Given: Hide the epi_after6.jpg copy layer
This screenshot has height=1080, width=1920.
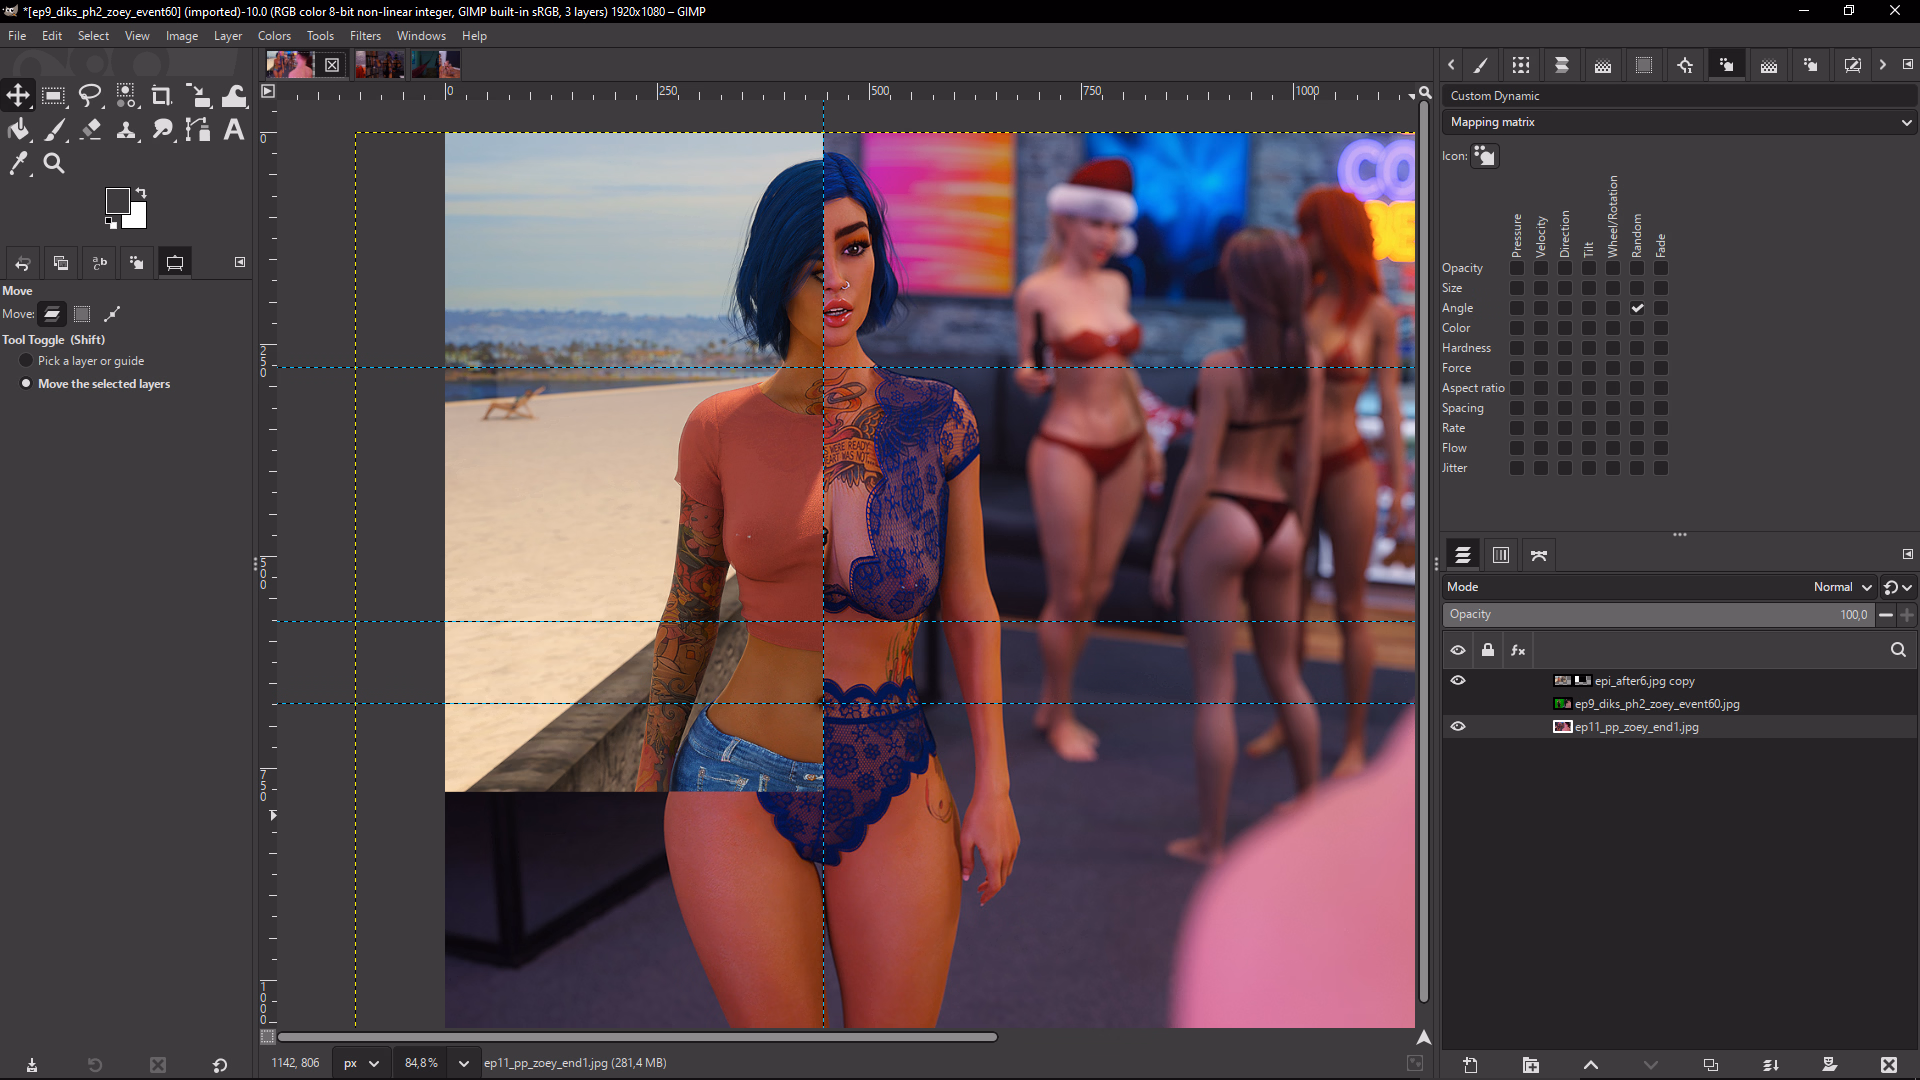Looking at the screenshot, I should 1458,680.
